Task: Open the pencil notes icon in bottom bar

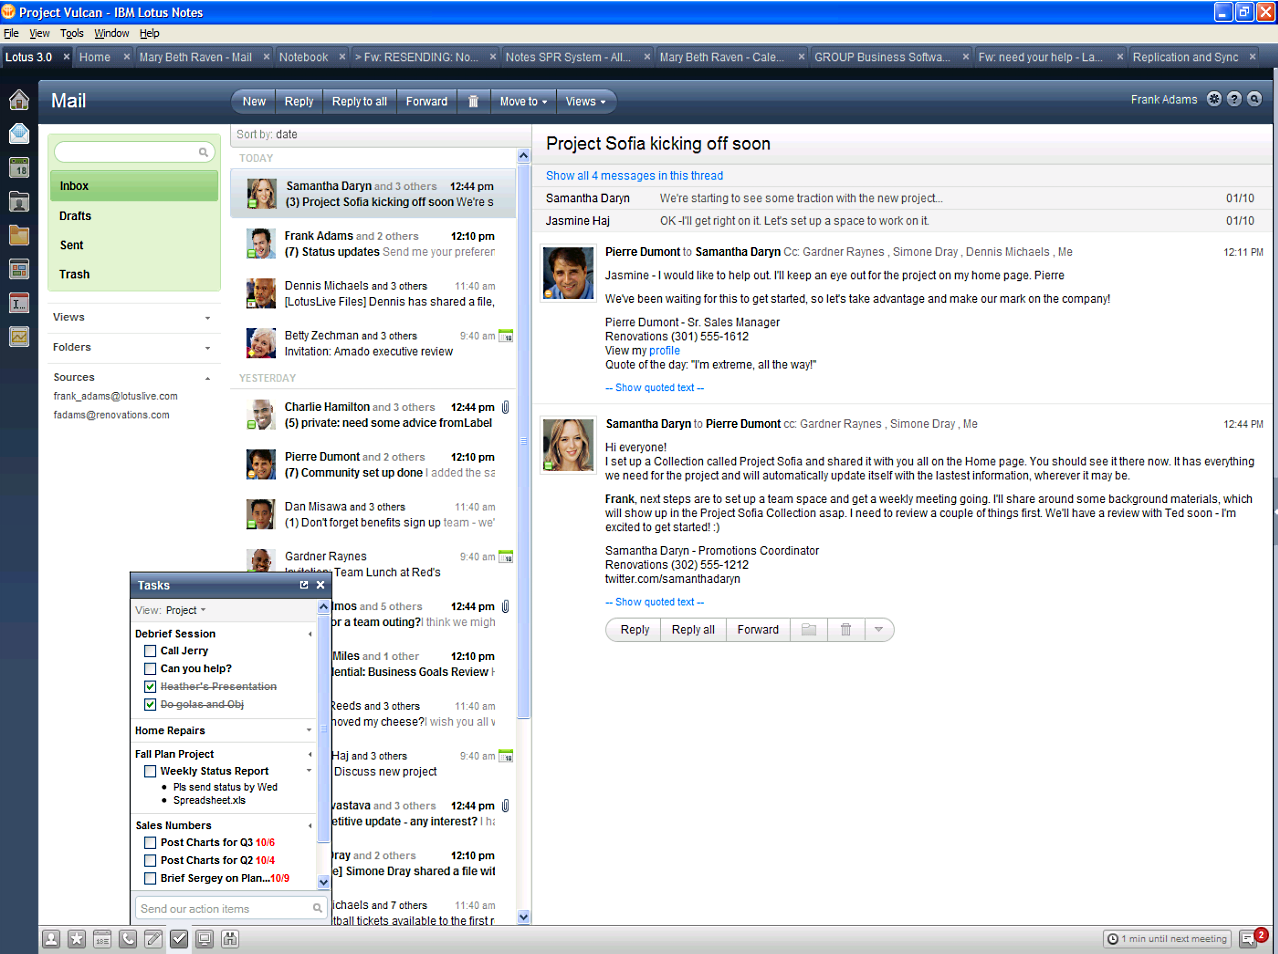Action: coord(153,939)
